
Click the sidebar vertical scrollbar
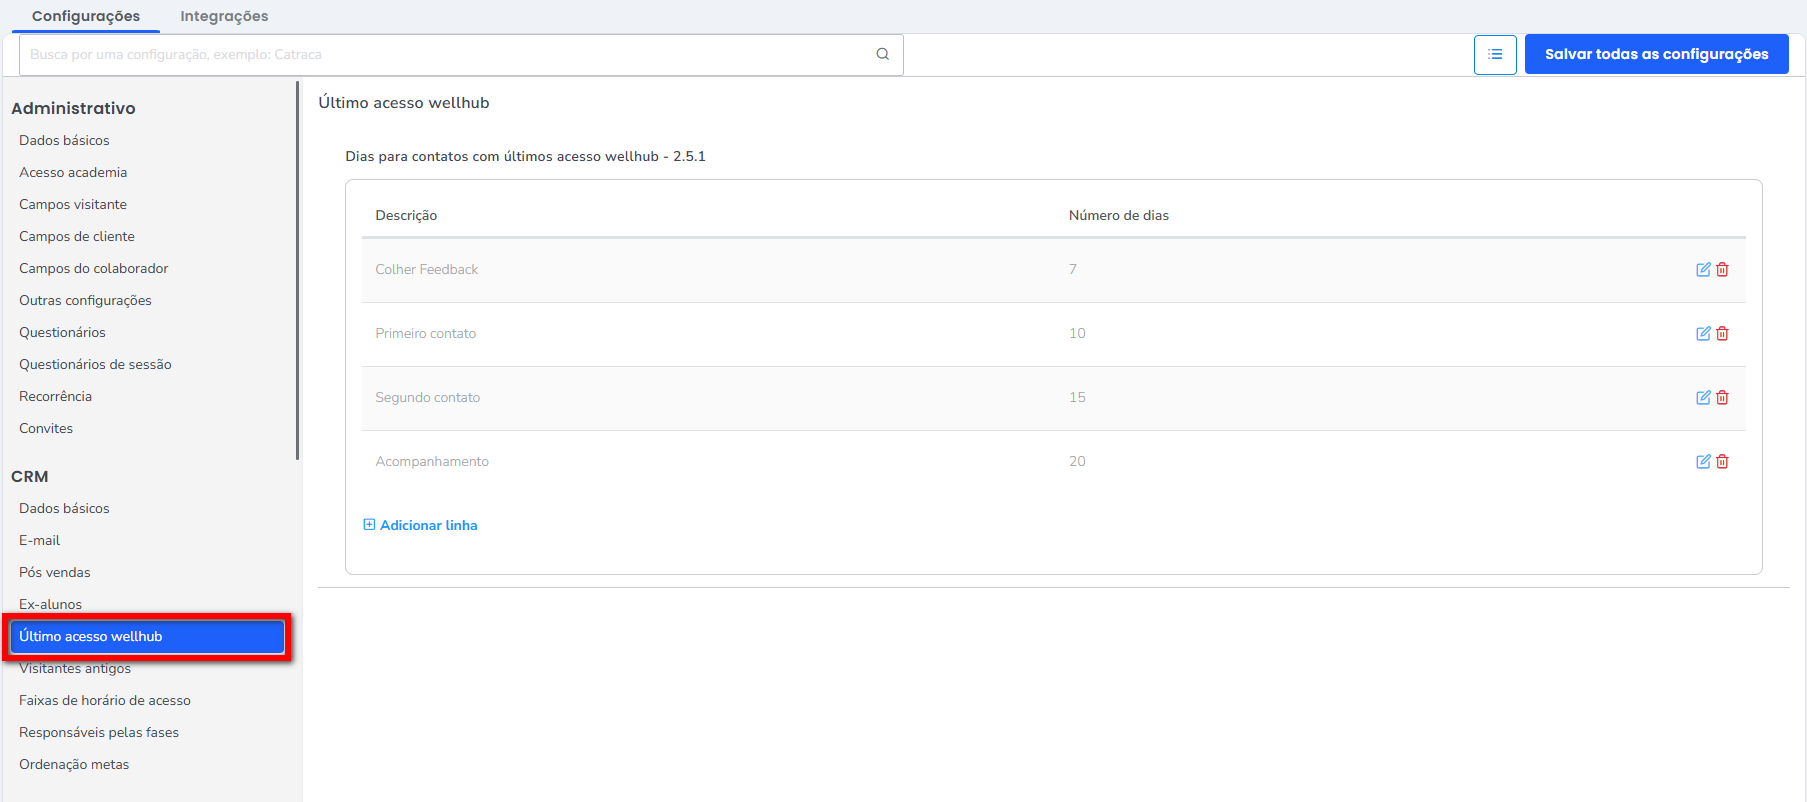(297, 270)
